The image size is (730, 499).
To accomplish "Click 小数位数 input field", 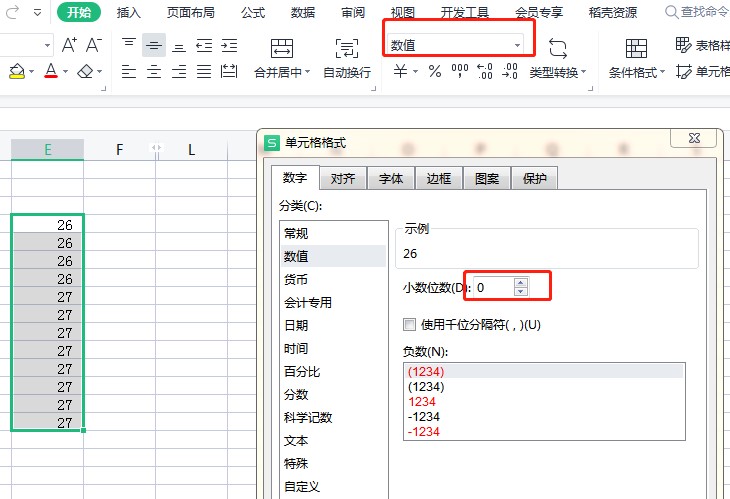I will [494, 287].
